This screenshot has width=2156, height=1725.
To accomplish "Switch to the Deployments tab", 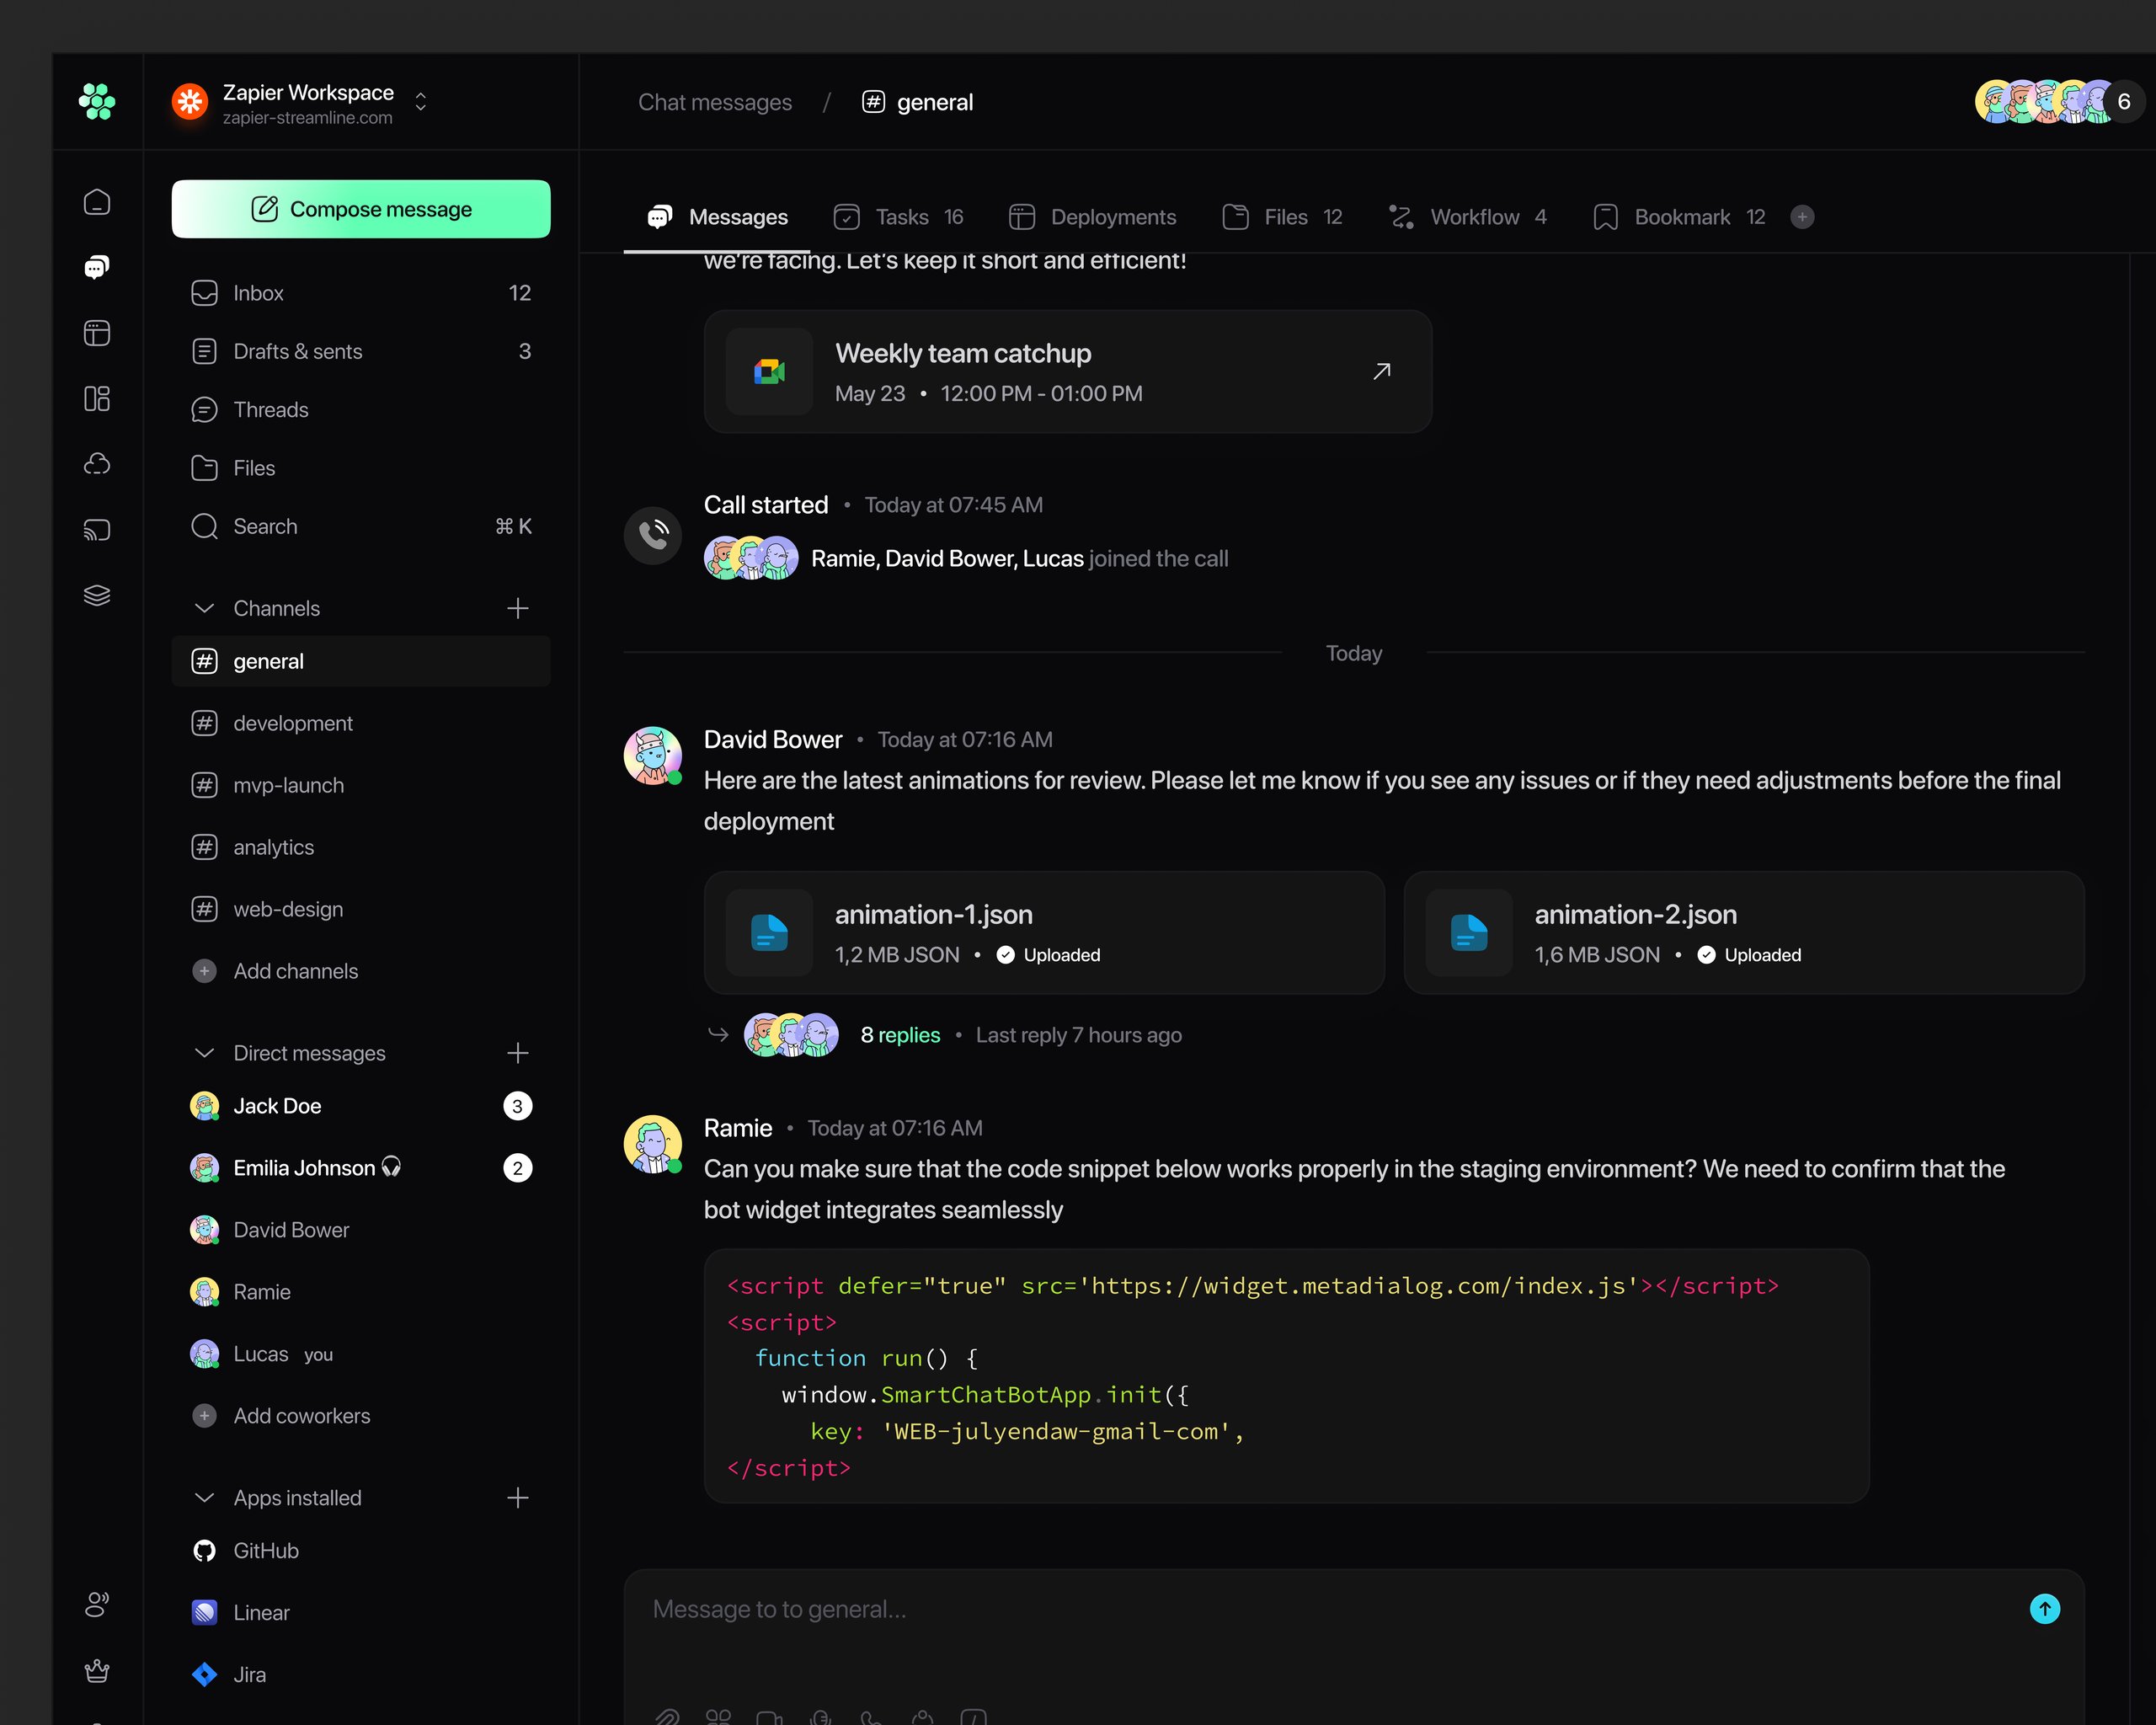I will pos(1092,217).
